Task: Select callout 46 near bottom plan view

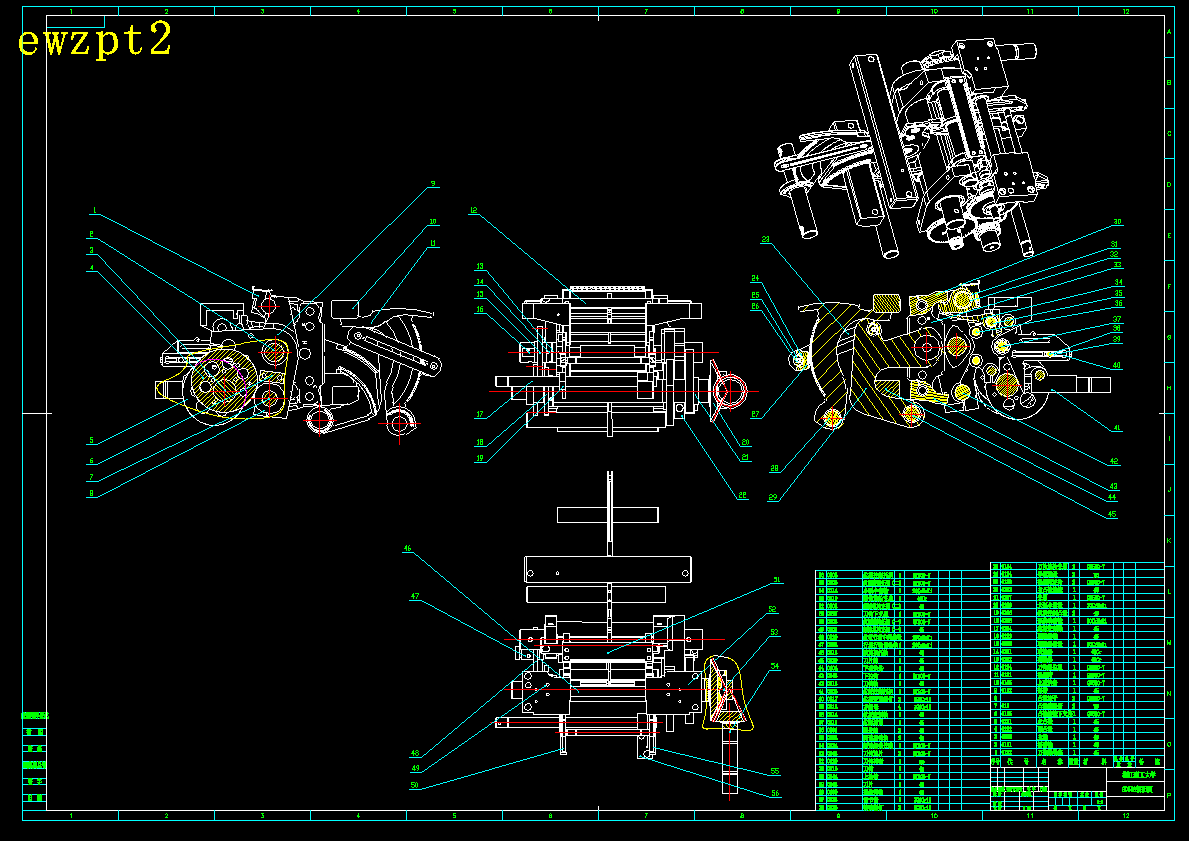Action: pos(407,548)
